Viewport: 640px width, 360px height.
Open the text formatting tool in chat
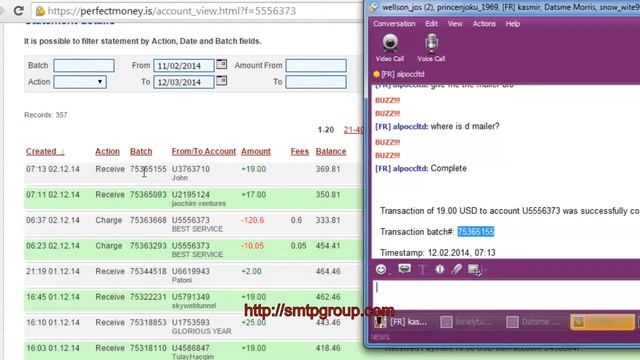pyautogui.click(x=422, y=269)
